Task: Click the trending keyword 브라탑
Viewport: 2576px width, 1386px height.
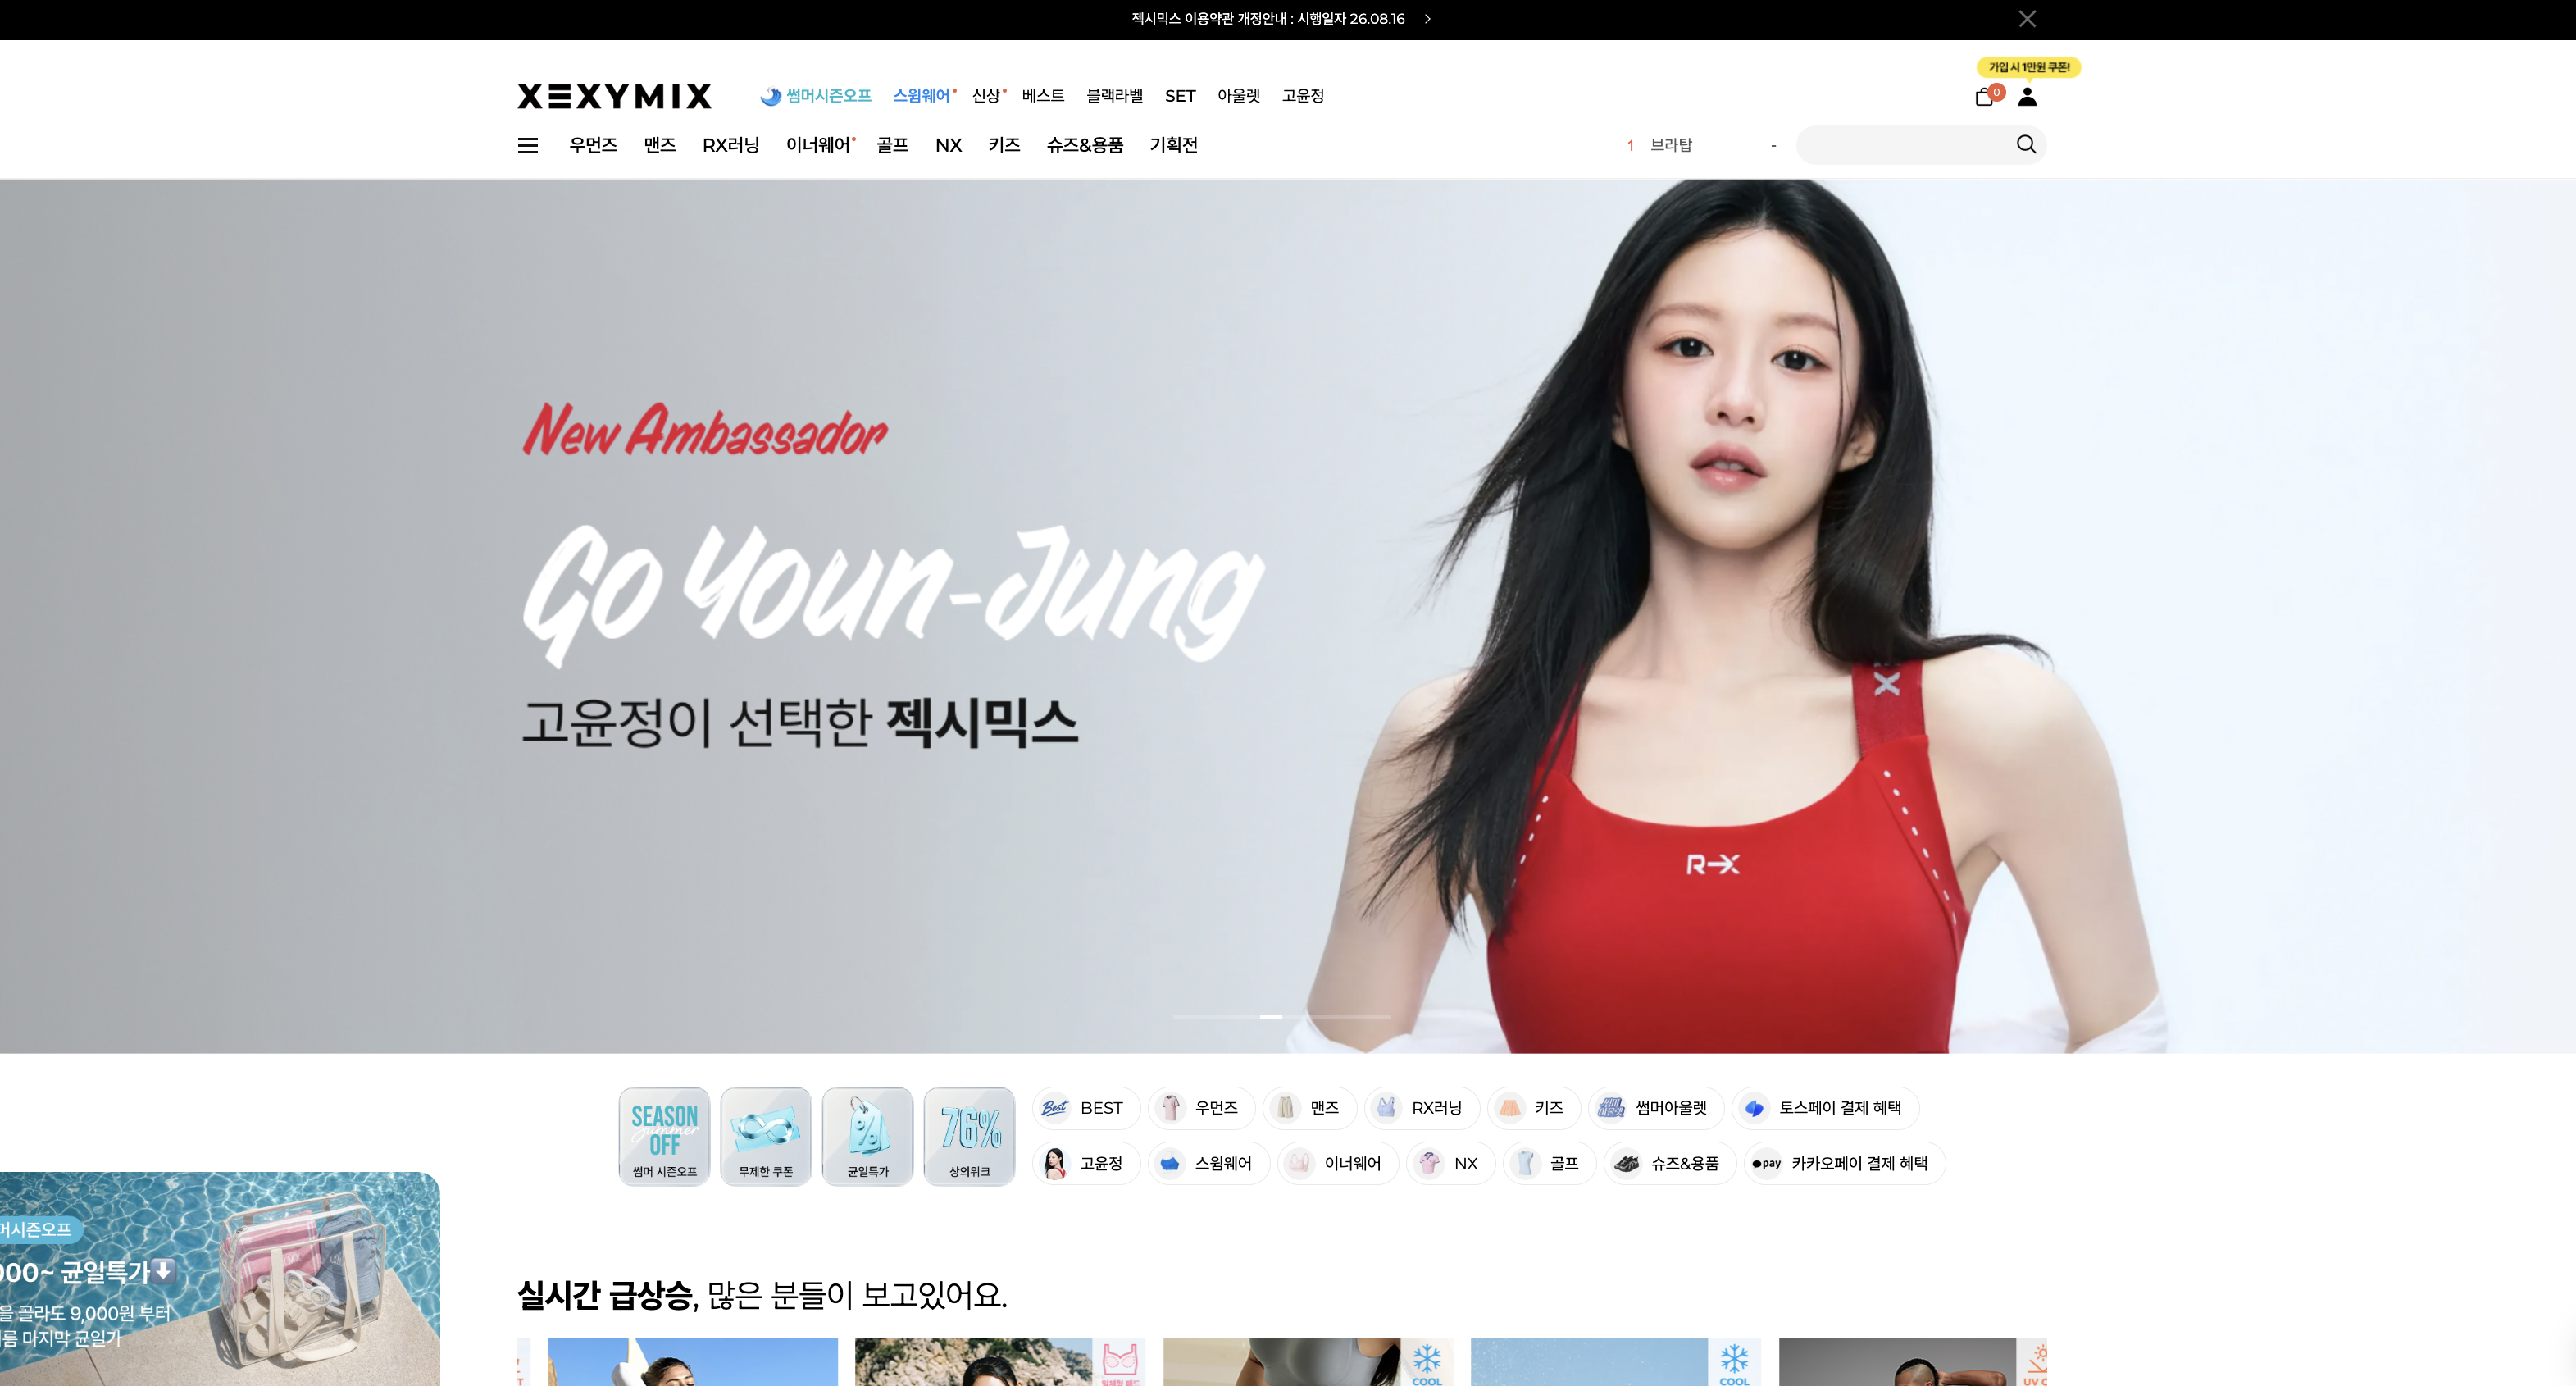Action: [x=1671, y=145]
